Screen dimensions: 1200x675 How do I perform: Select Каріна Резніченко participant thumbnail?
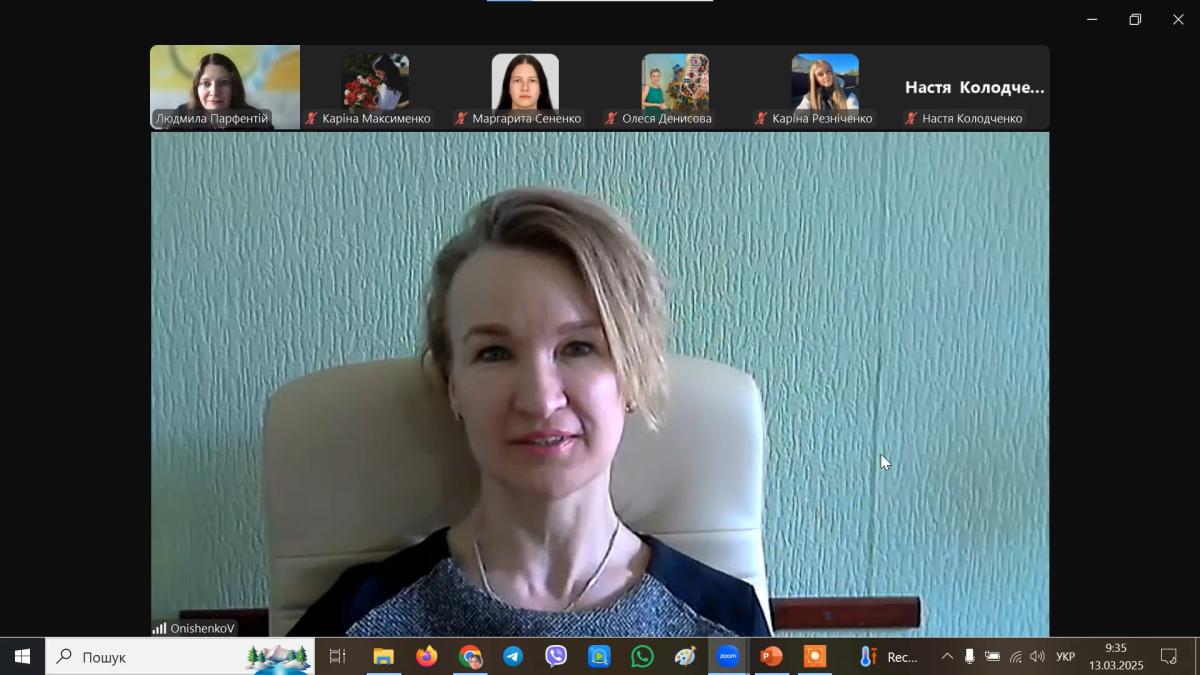825,87
